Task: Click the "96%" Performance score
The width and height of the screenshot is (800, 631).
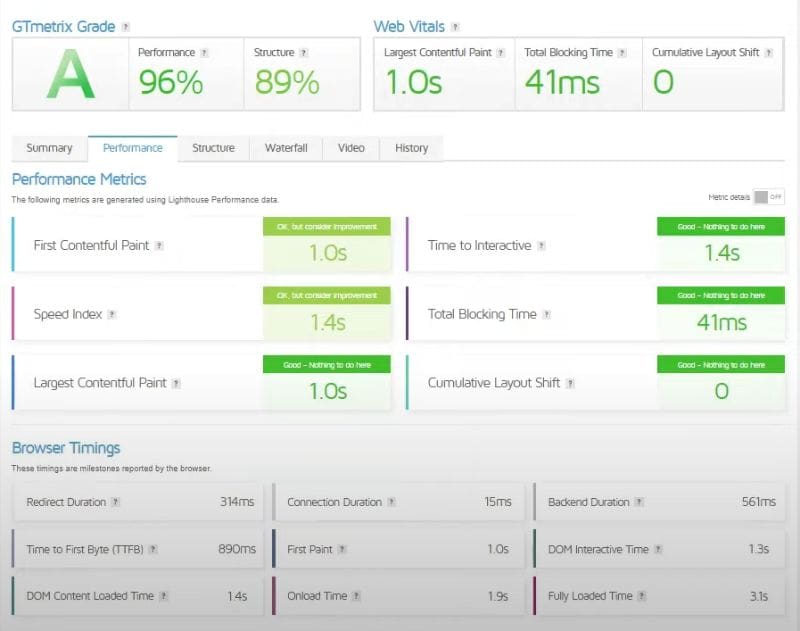Action: 171,82
